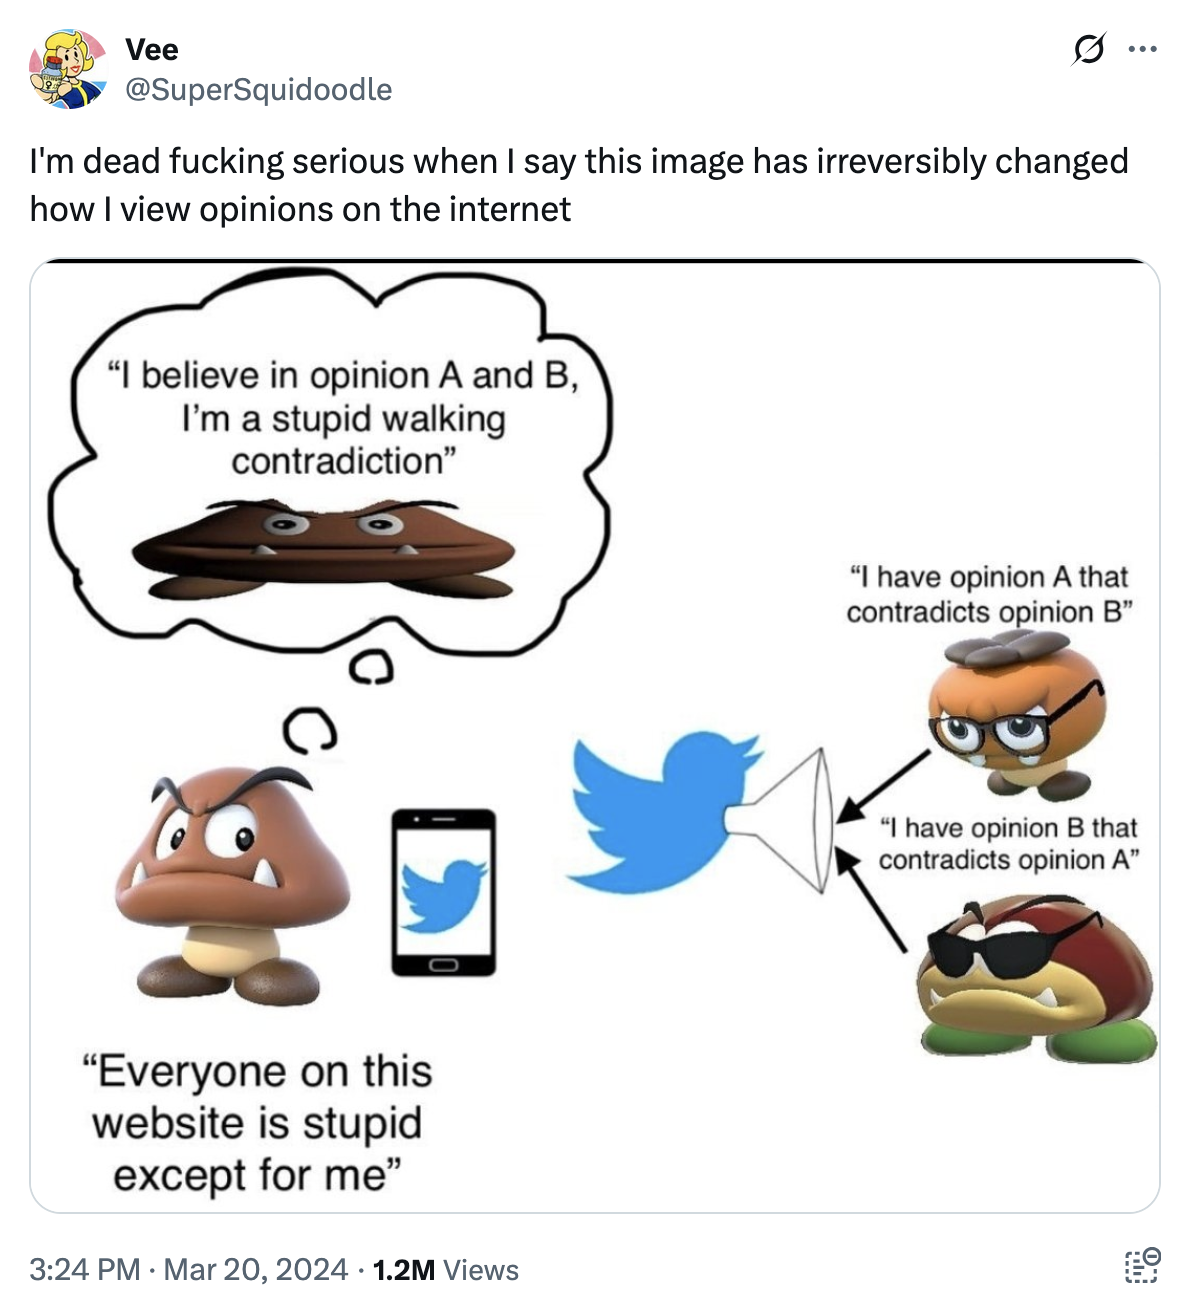Click the smartphone showing the Twitter logo
This screenshot has height=1316, width=1186.
(x=443, y=892)
